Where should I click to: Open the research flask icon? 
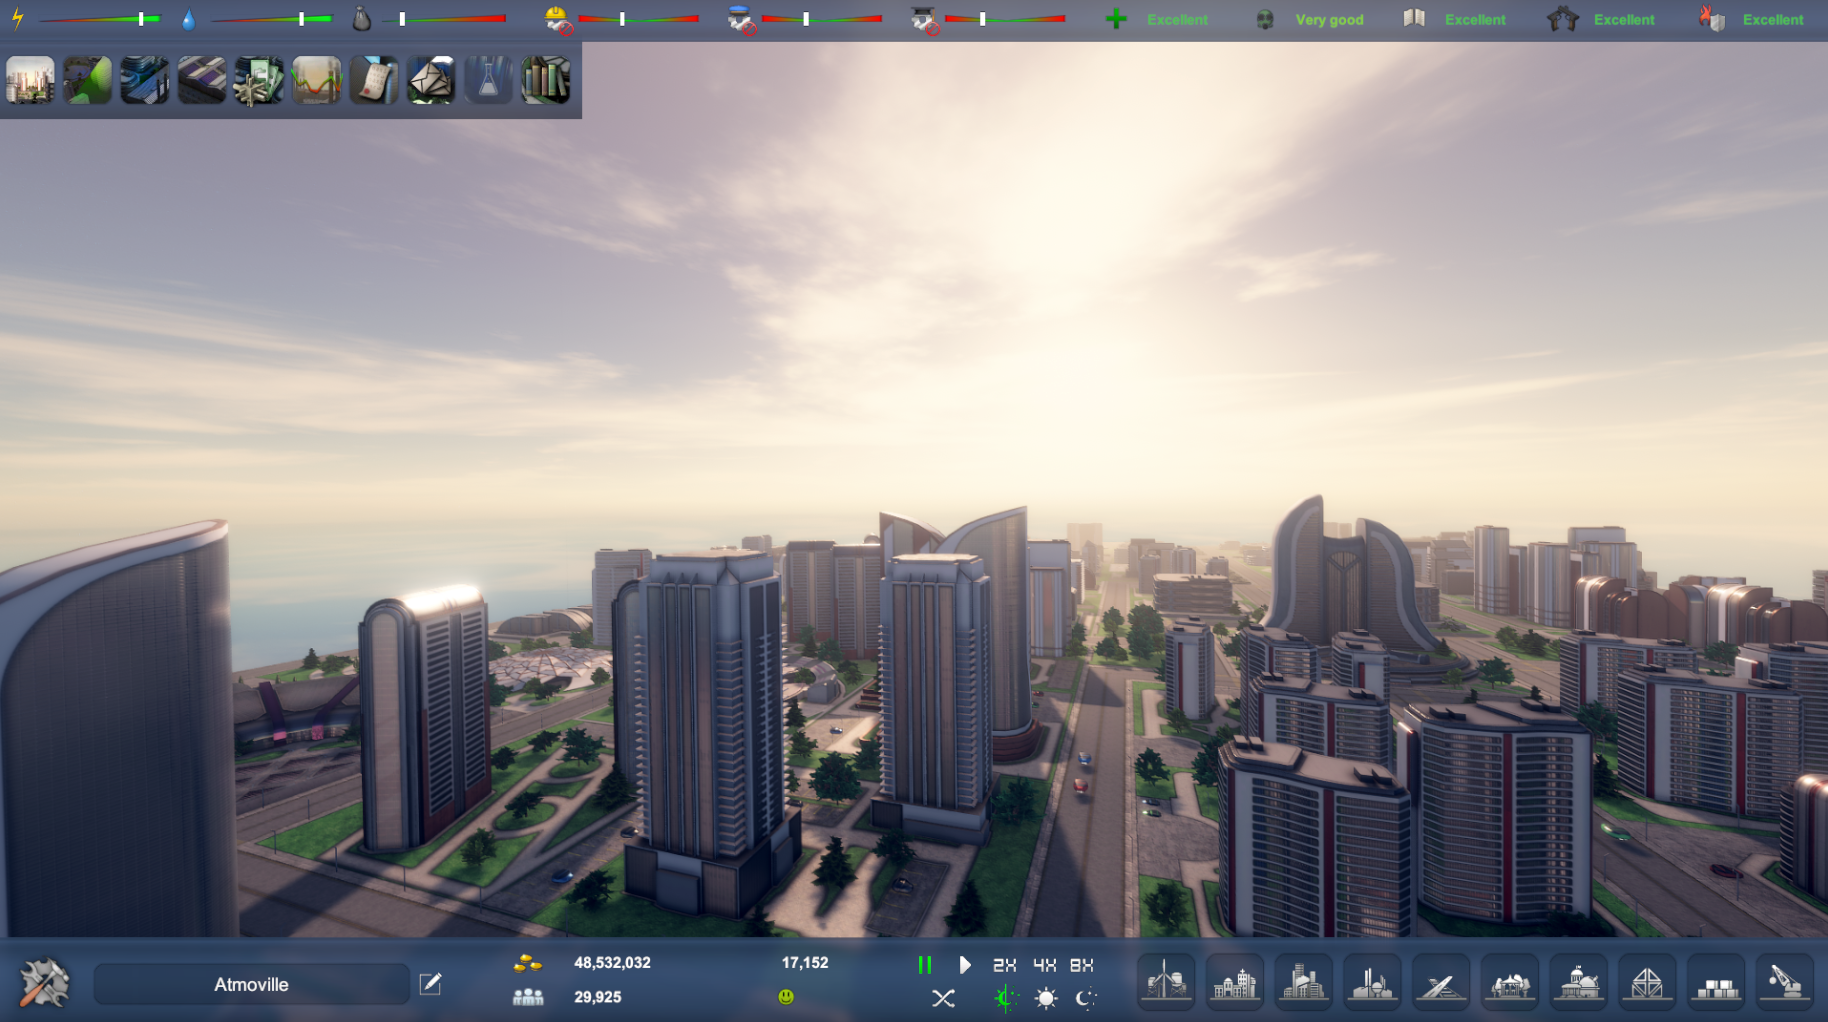(488, 80)
